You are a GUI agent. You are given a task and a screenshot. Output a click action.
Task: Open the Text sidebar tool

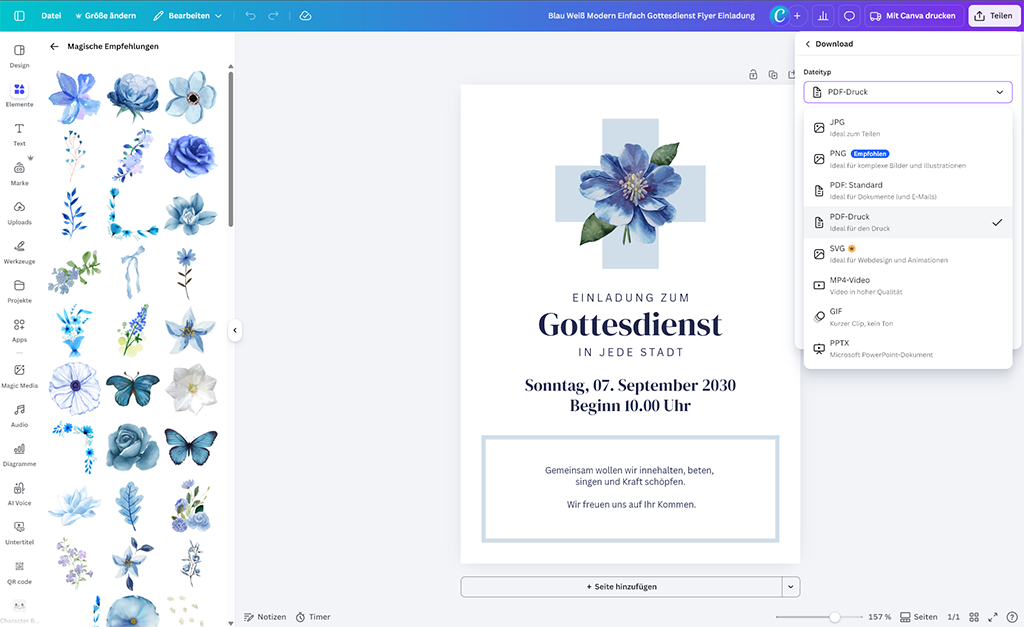coord(20,135)
